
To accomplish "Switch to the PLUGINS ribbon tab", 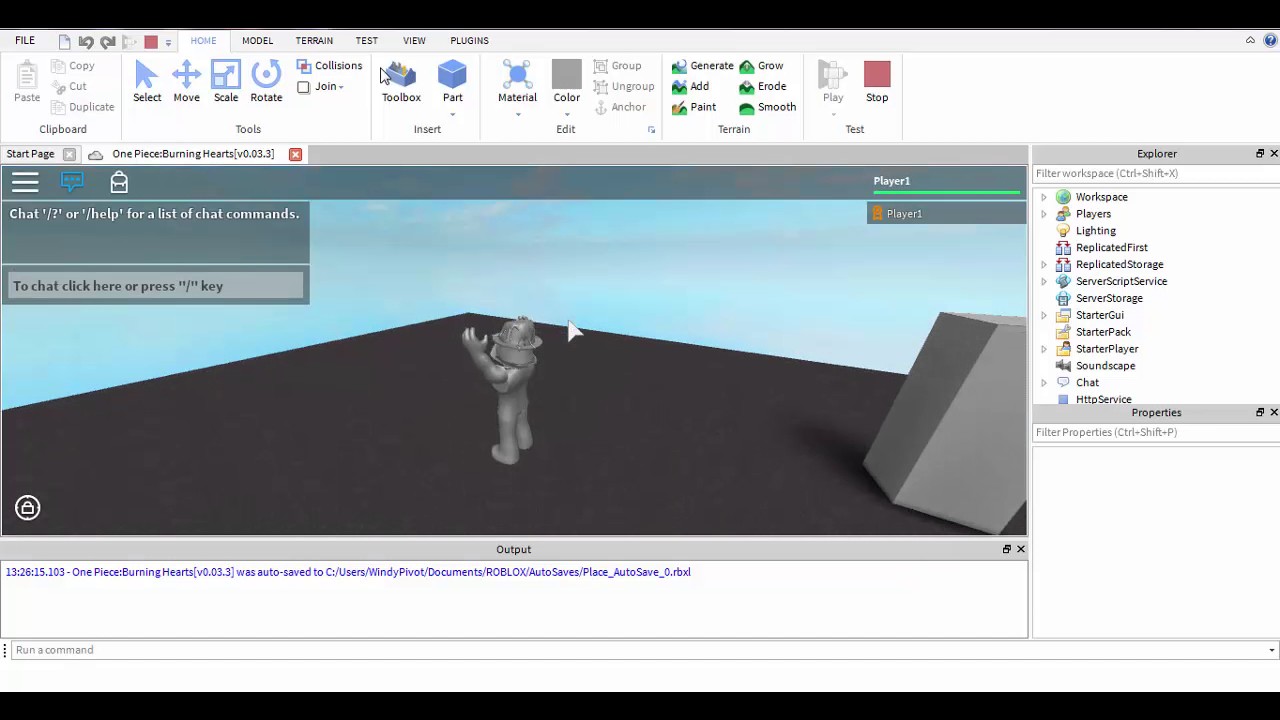I will coord(469,41).
